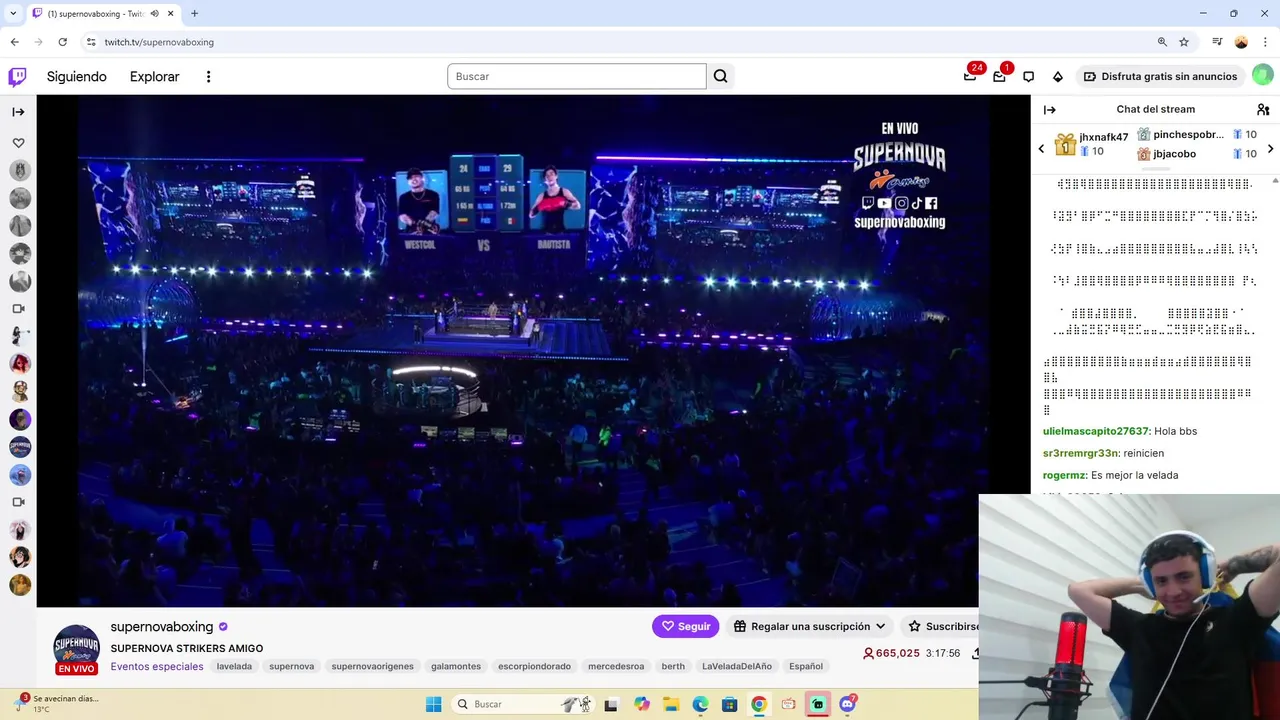Show previous gift leaderboard entries

click(1041, 149)
